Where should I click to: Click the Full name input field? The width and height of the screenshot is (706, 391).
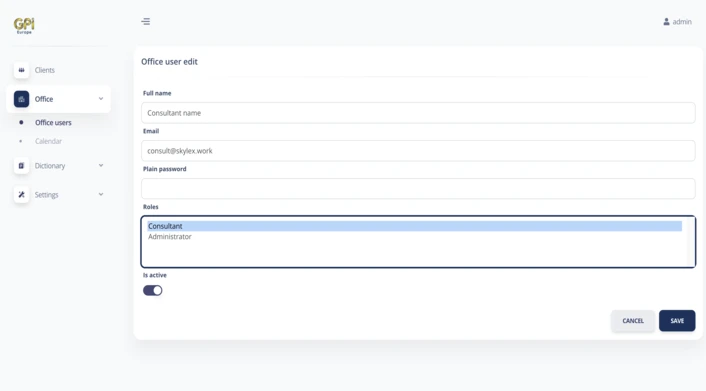coord(418,113)
